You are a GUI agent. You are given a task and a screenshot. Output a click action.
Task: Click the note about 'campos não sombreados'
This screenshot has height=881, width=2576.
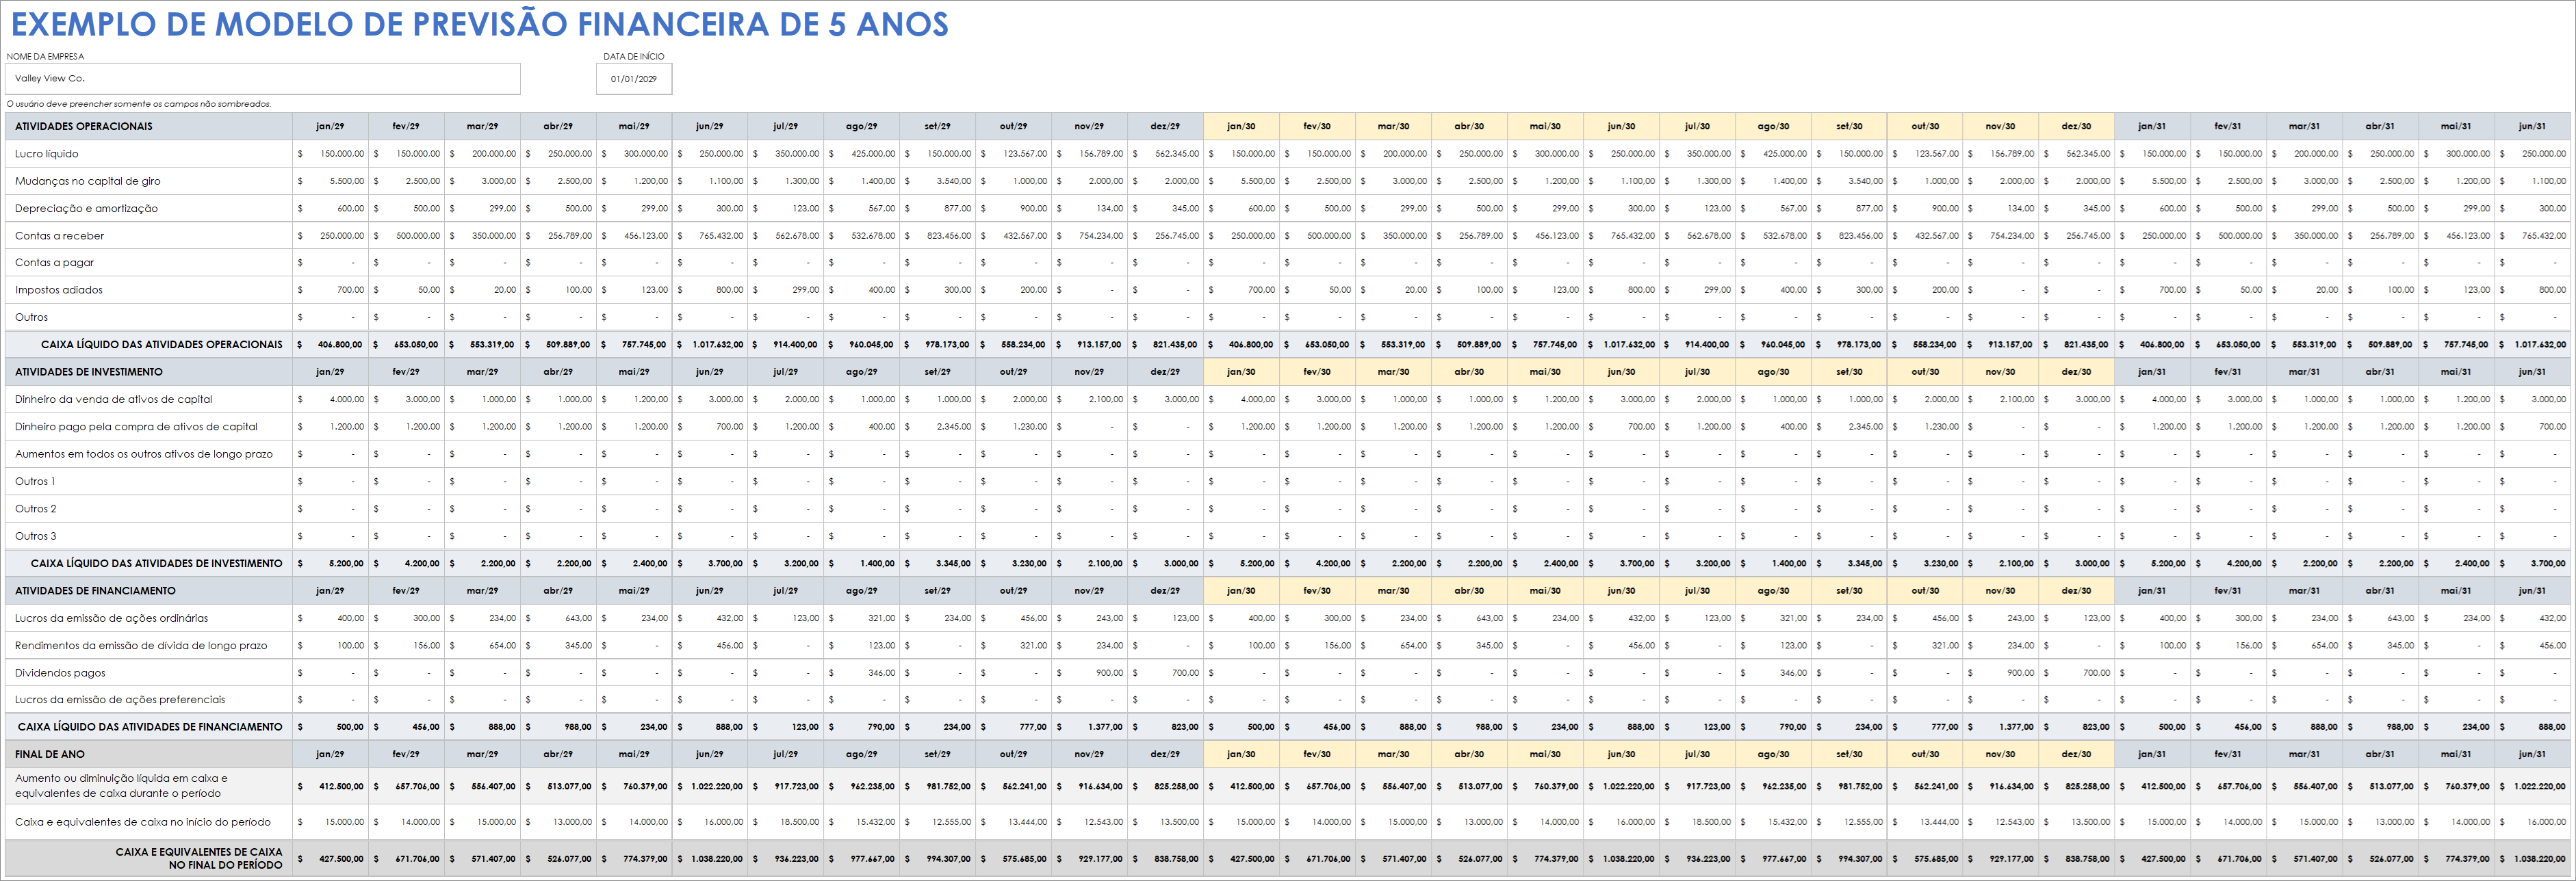click(x=139, y=103)
